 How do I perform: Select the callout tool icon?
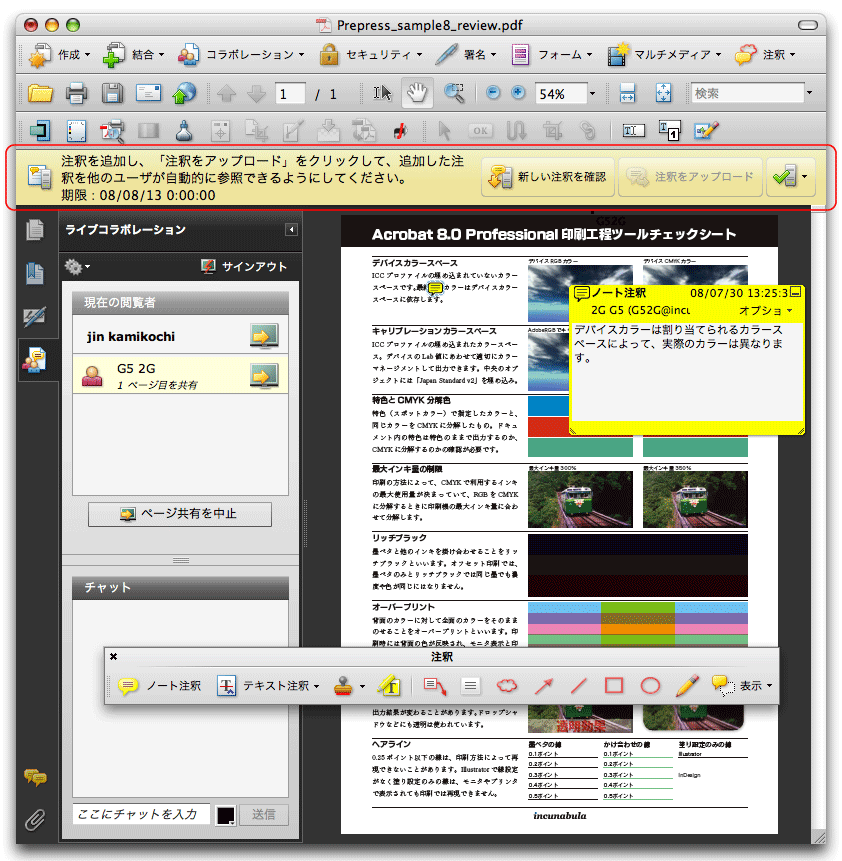click(x=435, y=686)
